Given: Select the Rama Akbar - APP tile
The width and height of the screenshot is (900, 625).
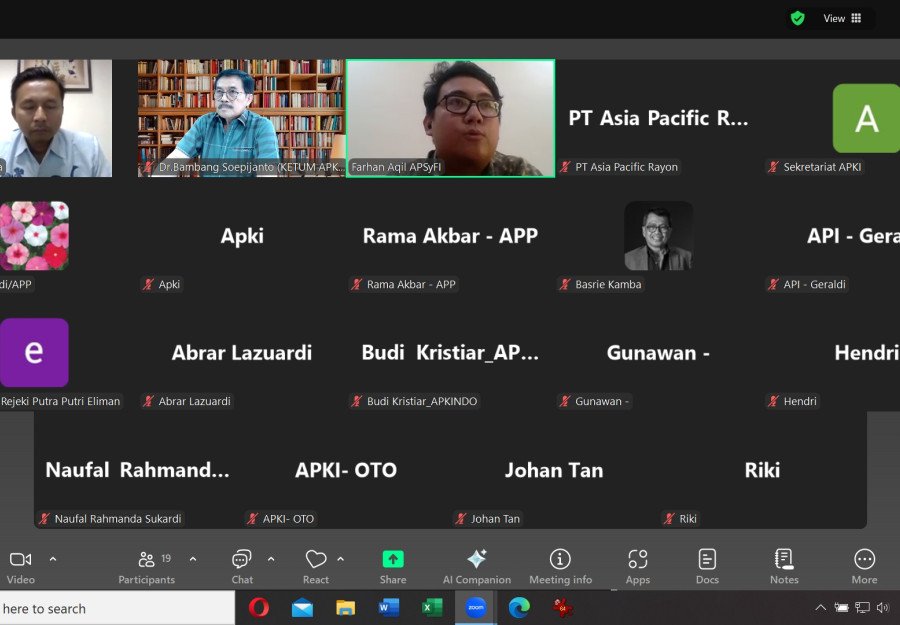Looking at the screenshot, I should (451, 235).
